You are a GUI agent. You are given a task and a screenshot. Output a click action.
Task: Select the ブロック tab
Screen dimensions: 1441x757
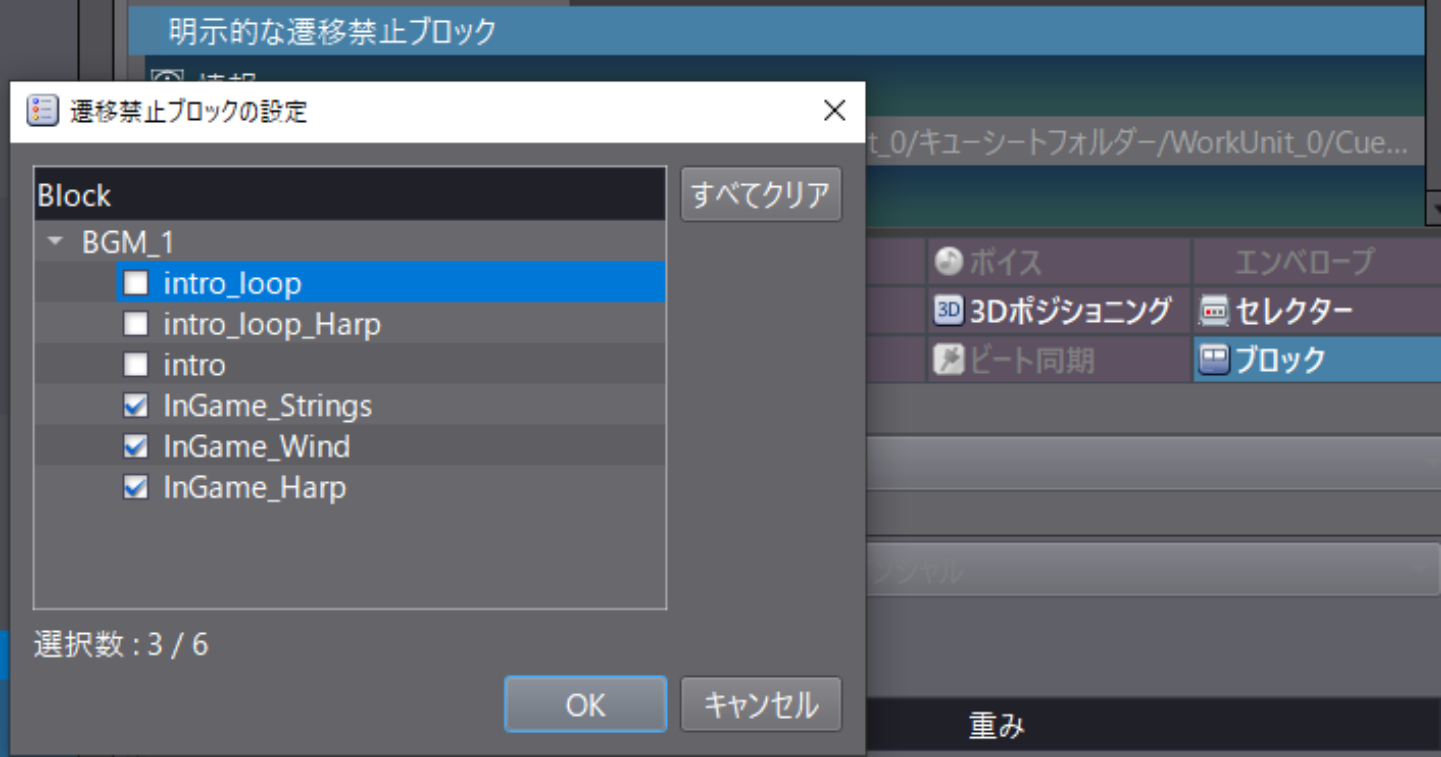(1317, 359)
